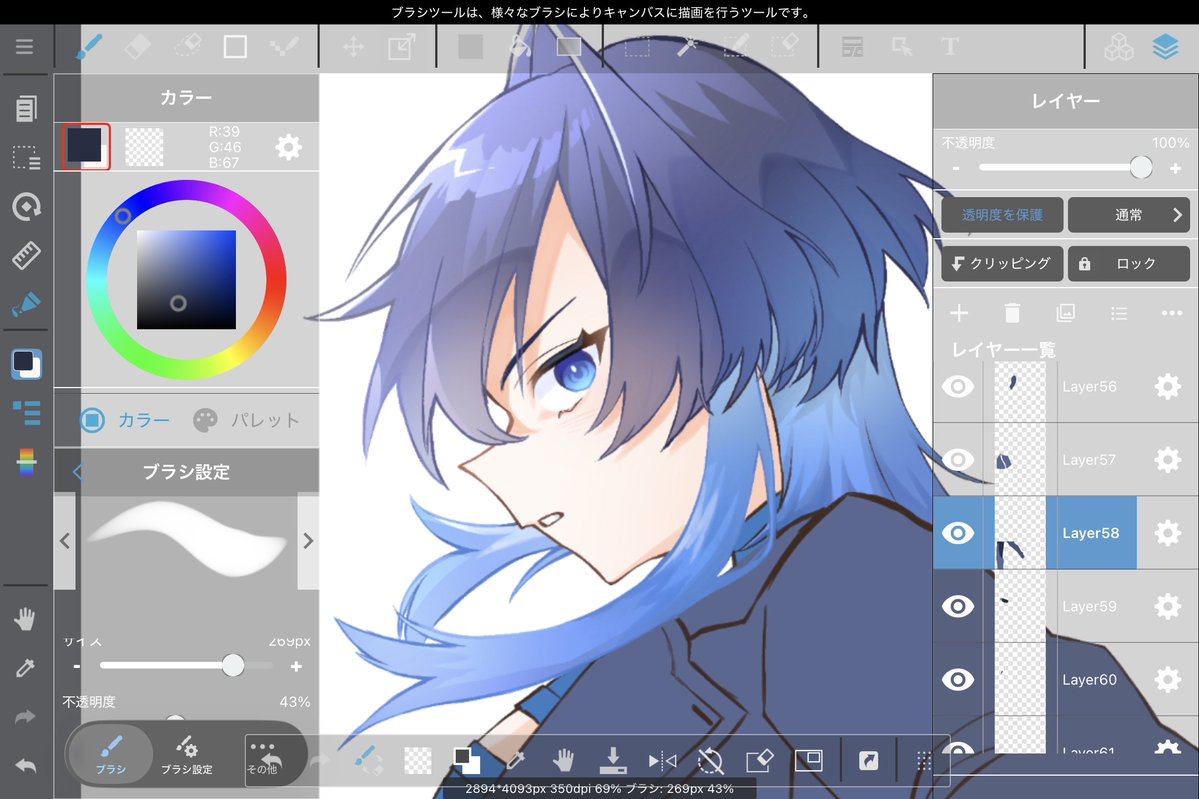
Task: Hide Layer60 using its eye icon
Action: [957, 680]
